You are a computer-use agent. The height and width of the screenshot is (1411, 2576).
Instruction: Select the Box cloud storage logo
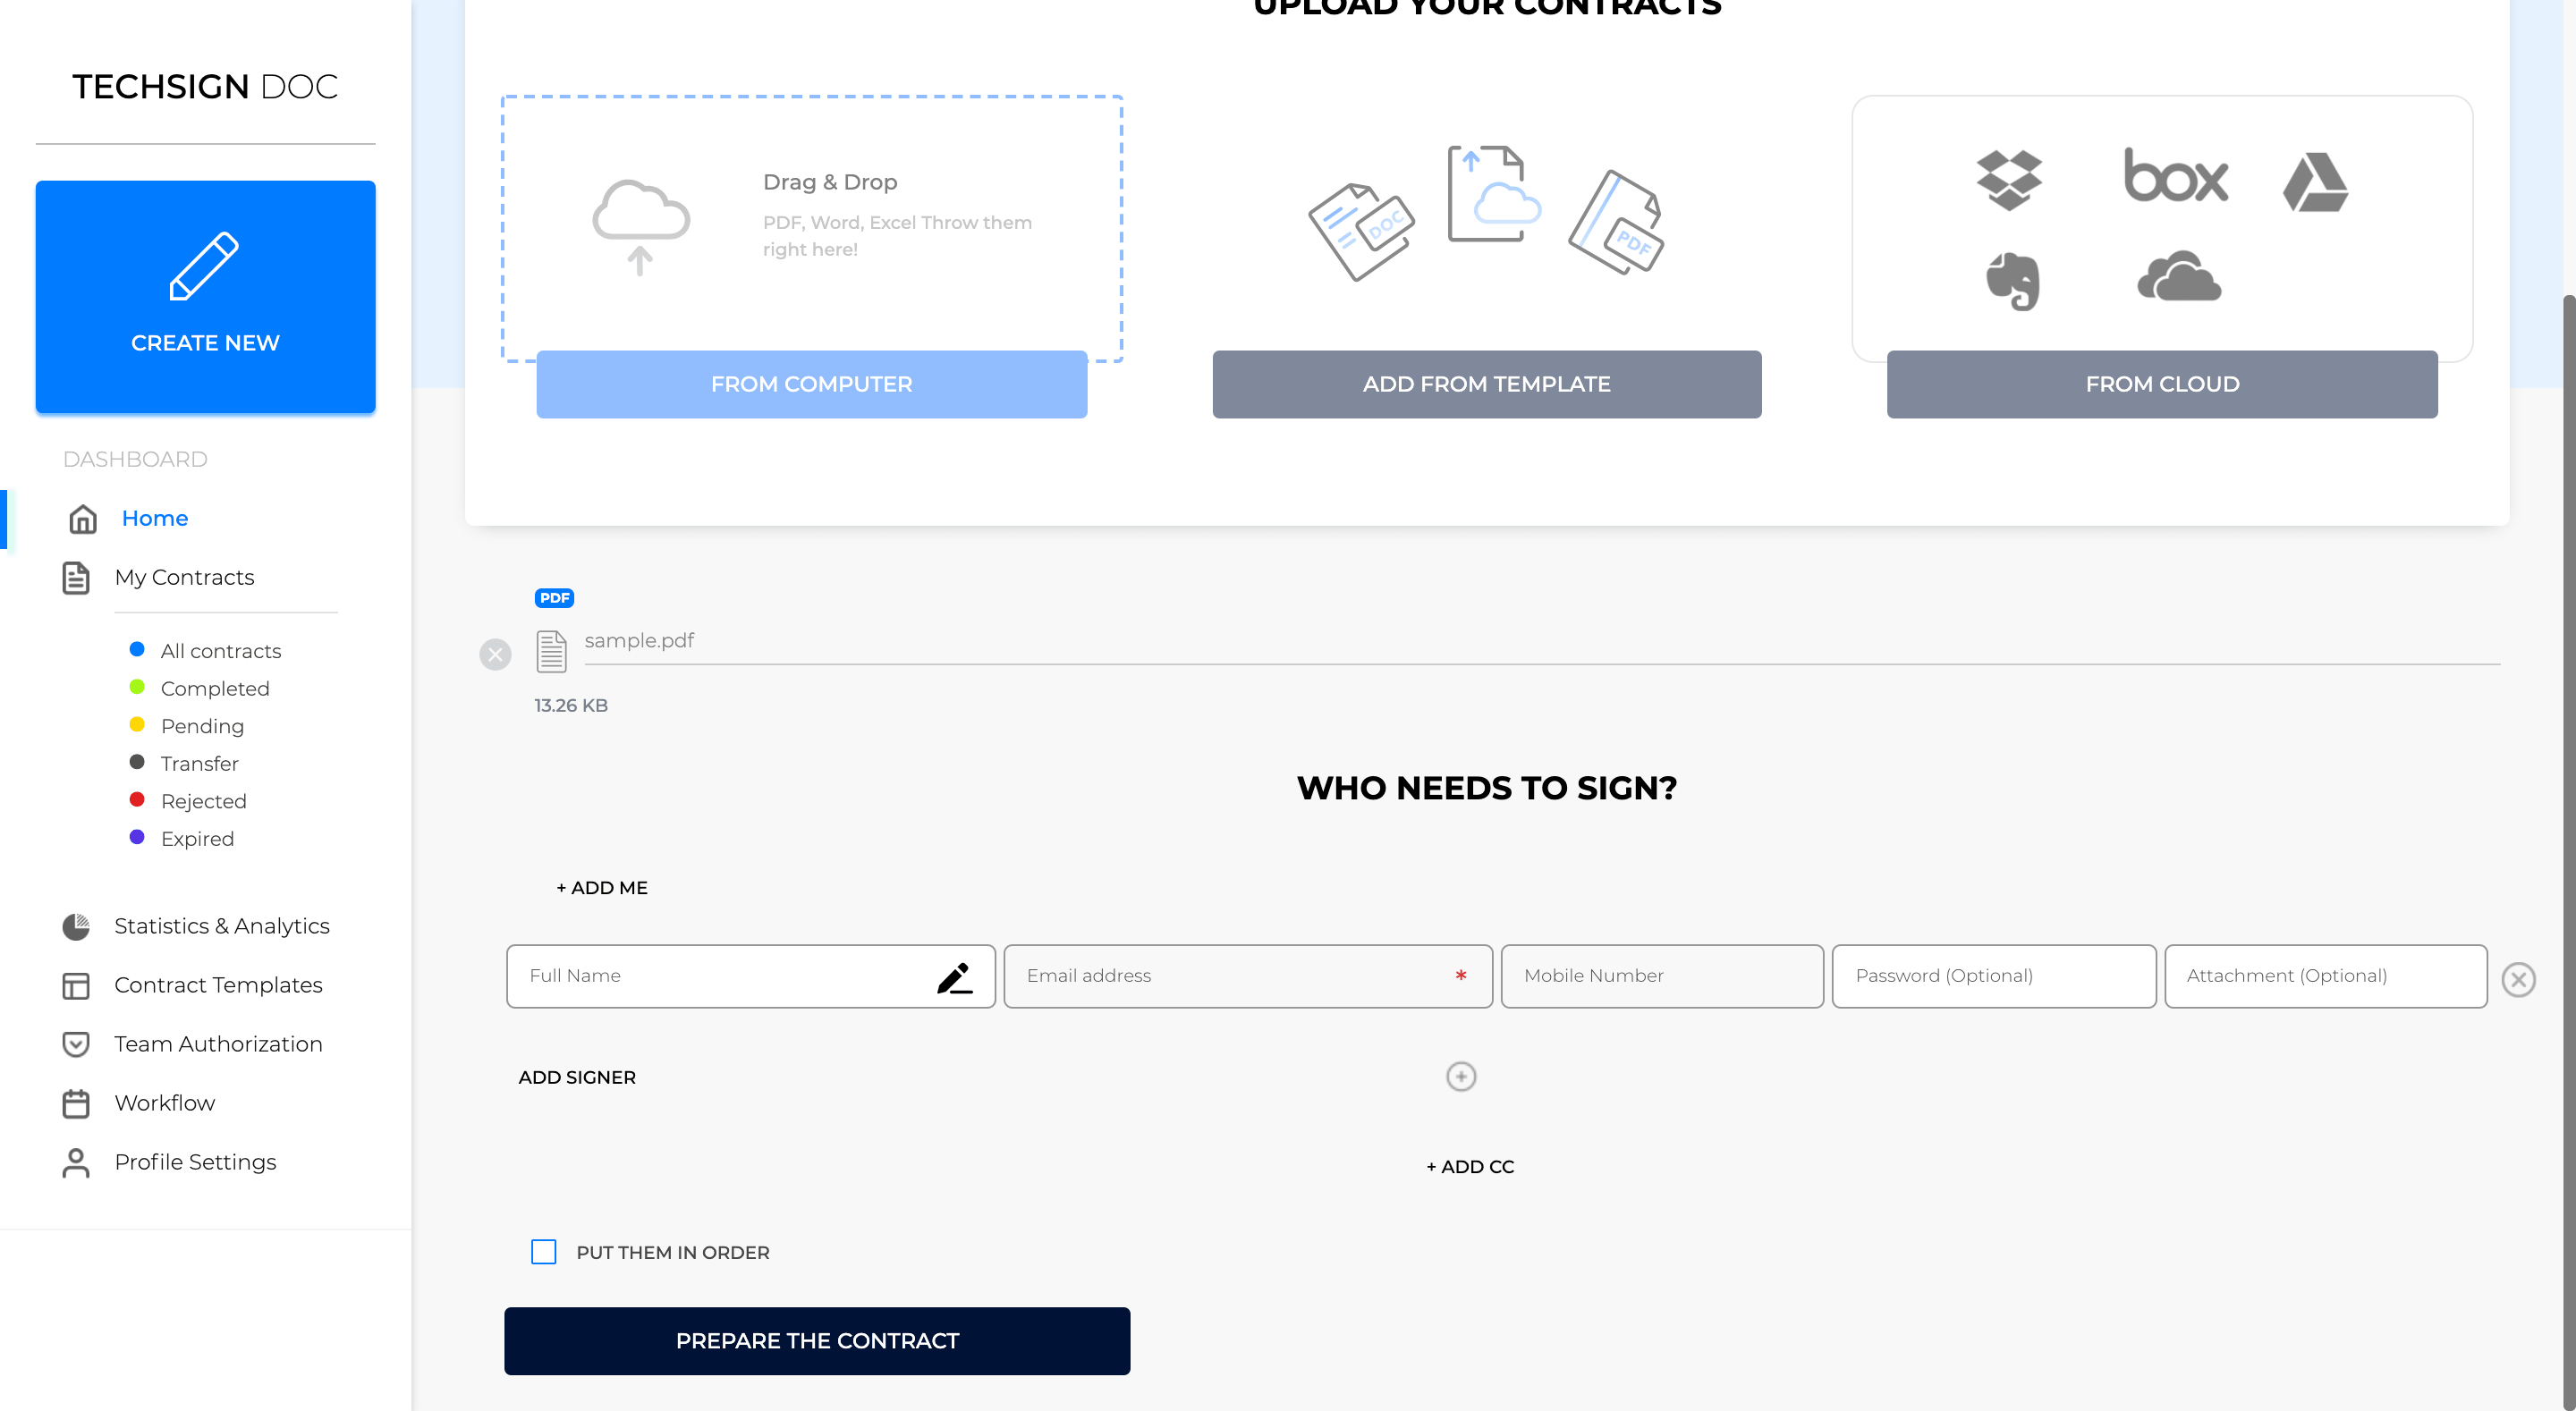(2176, 175)
